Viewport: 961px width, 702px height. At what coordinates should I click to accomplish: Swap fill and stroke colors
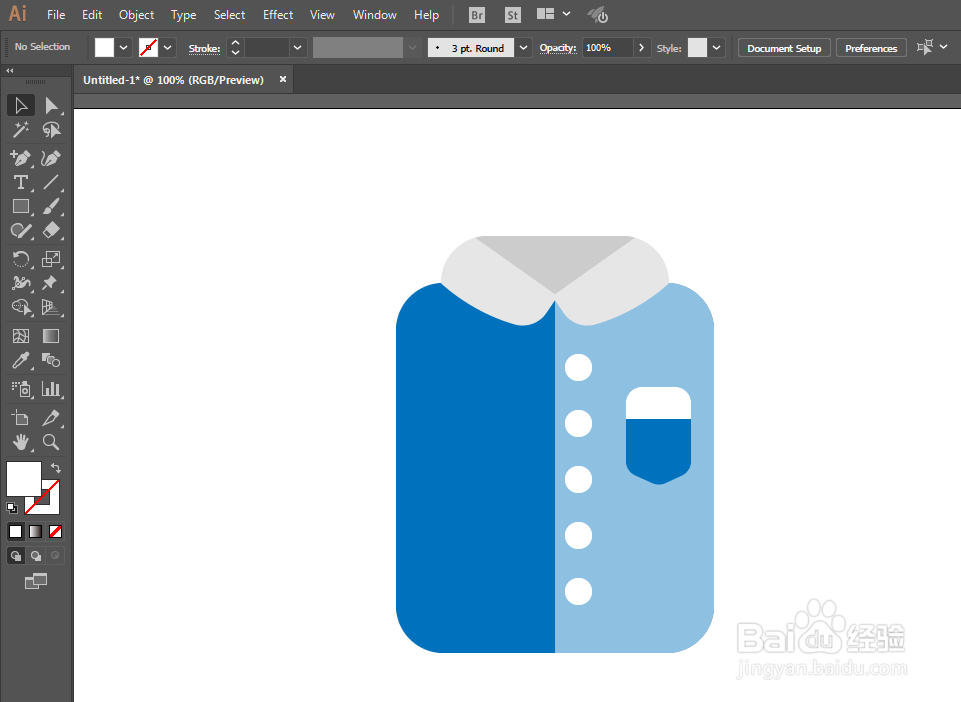pyautogui.click(x=56, y=468)
